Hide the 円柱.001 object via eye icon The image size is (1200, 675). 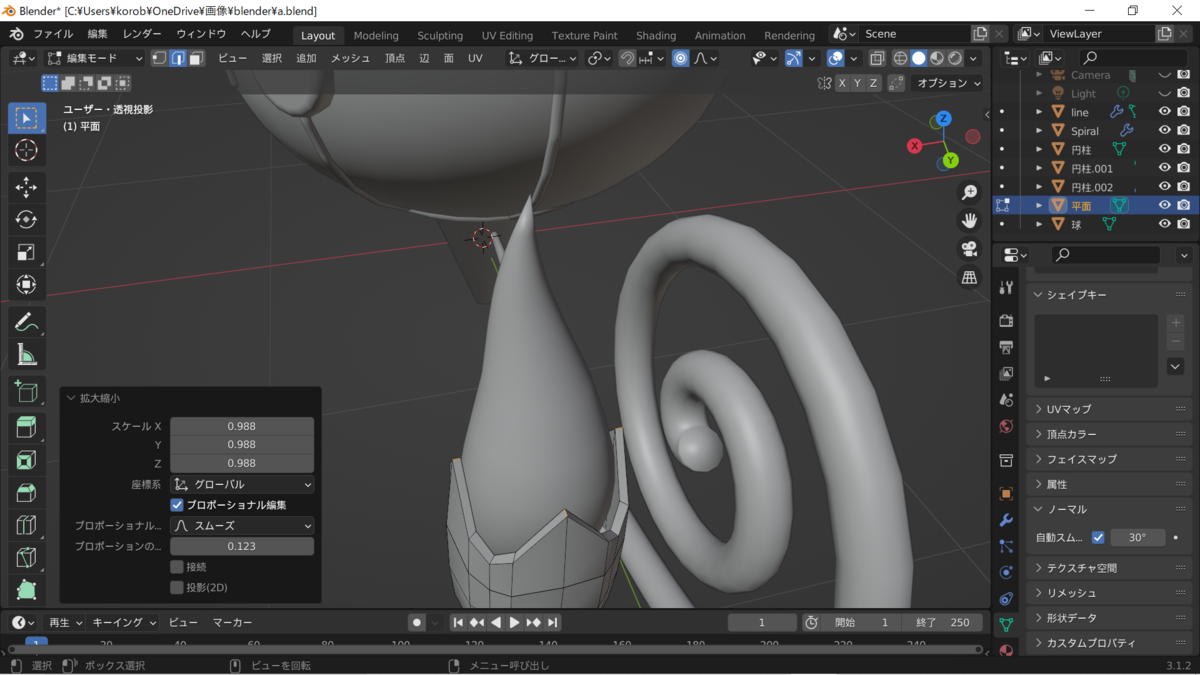(1164, 168)
